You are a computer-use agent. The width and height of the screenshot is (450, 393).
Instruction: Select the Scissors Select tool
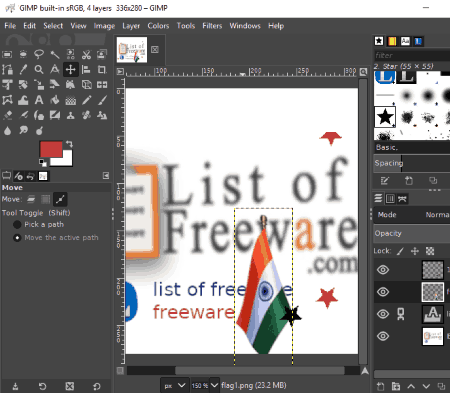pyautogui.click(x=86, y=54)
